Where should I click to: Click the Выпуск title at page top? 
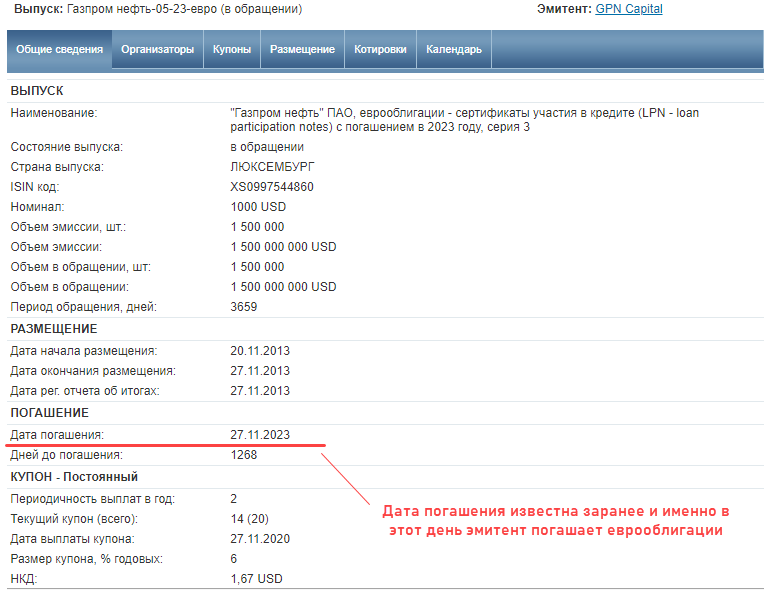click(158, 9)
